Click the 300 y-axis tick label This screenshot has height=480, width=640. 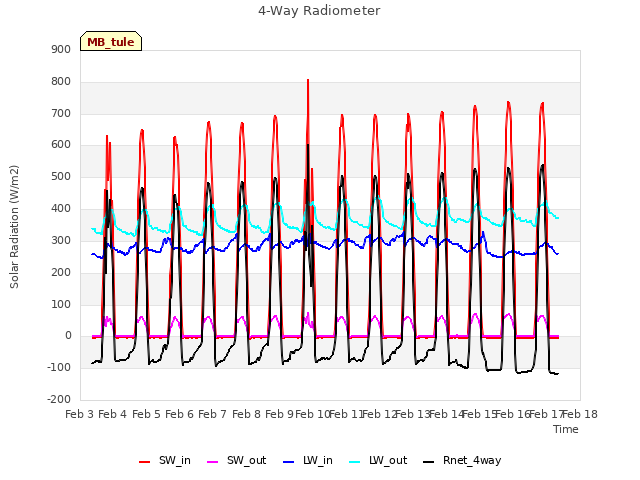click(61, 240)
